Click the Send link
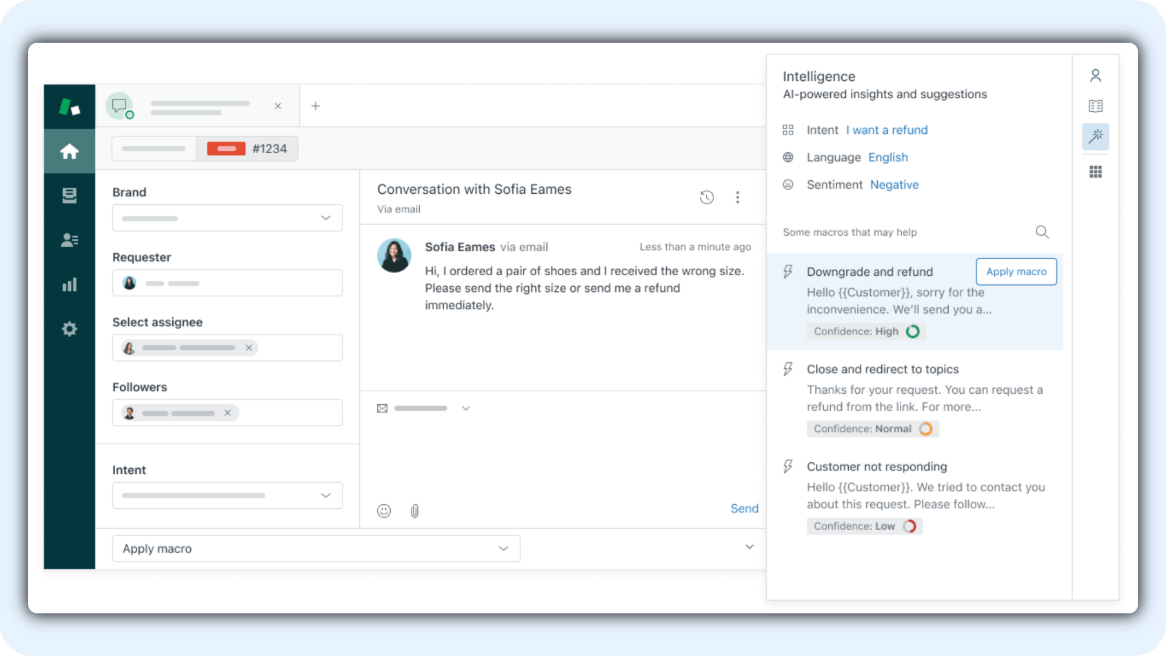The height and width of the screenshot is (656, 1166). 744,509
